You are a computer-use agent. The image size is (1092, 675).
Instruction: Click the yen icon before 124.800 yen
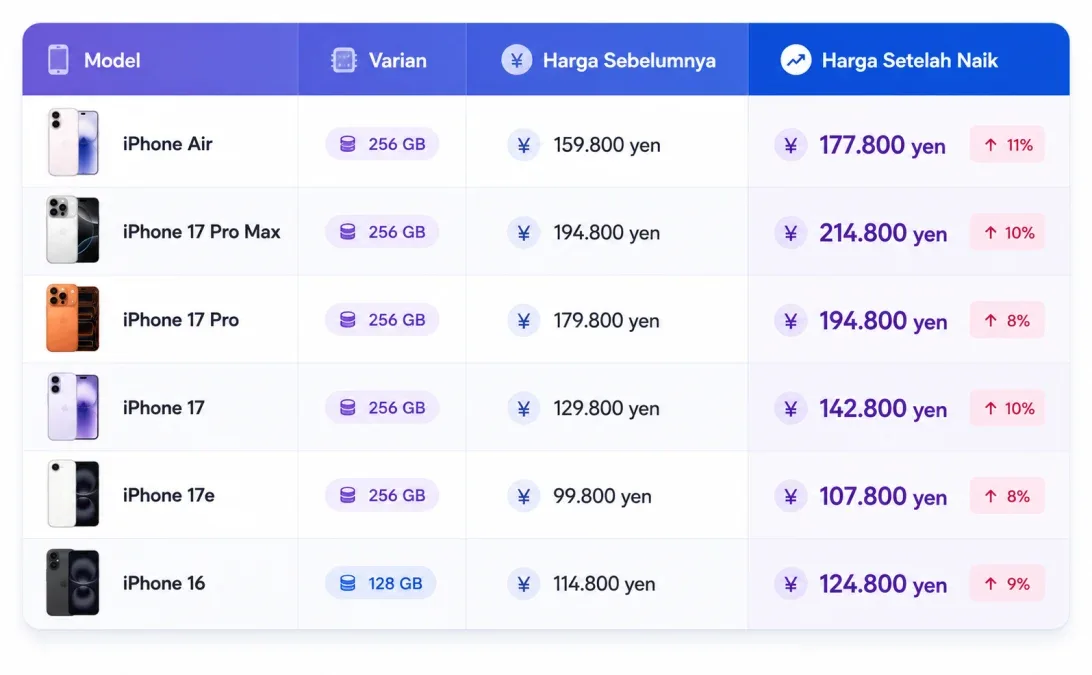coord(790,584)
